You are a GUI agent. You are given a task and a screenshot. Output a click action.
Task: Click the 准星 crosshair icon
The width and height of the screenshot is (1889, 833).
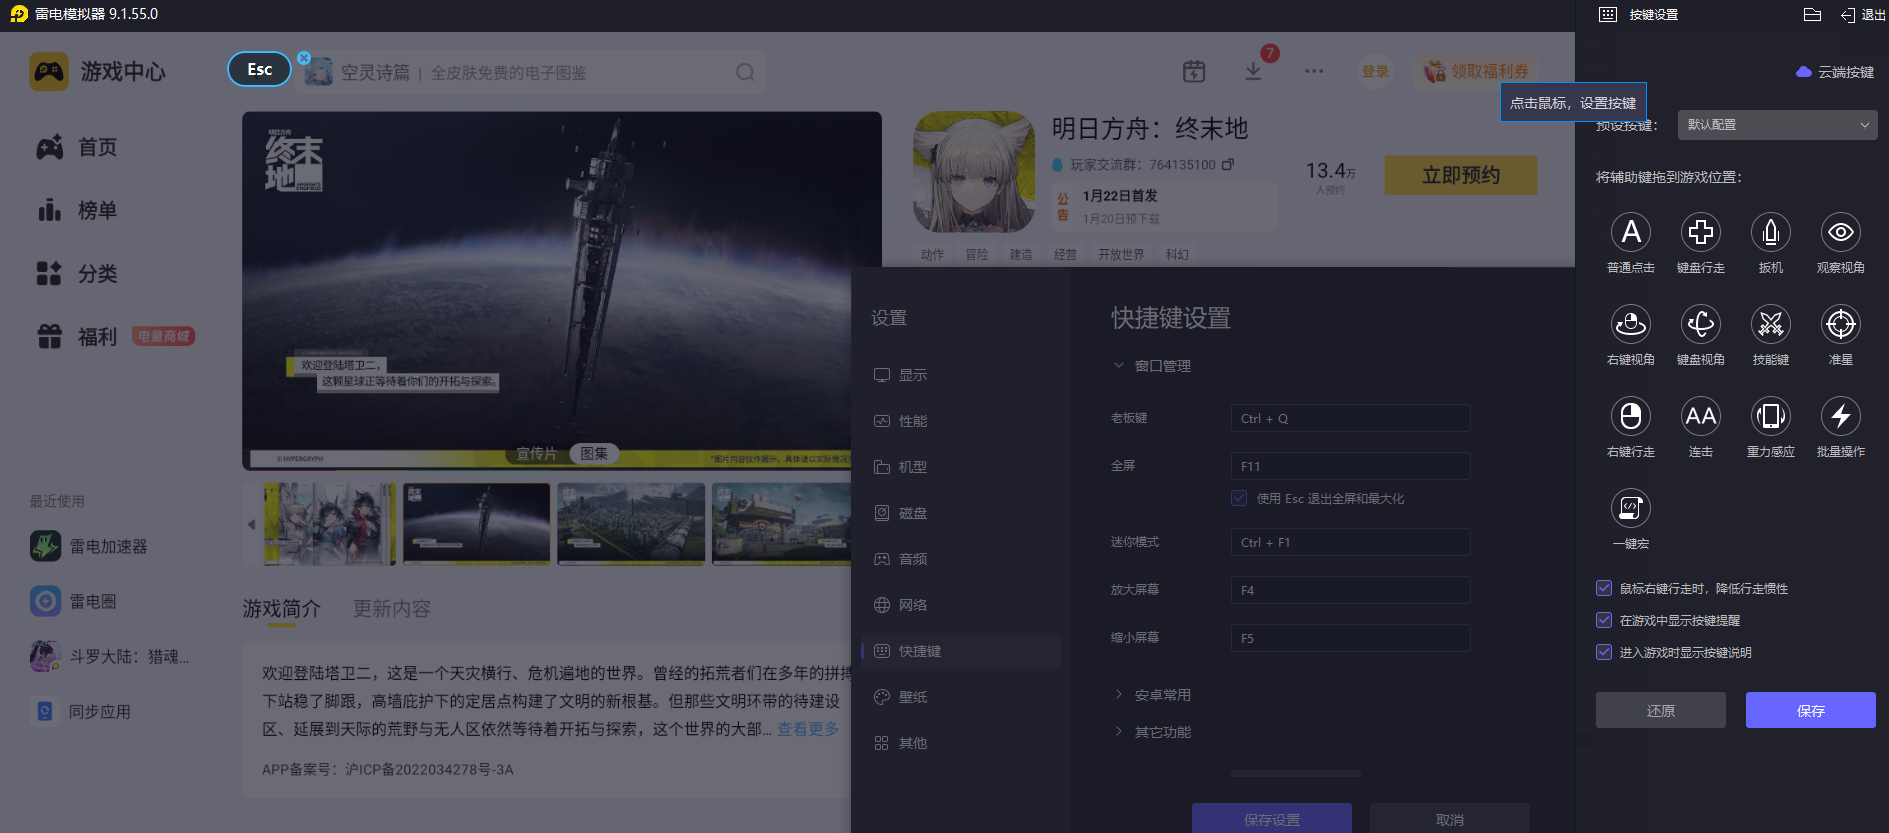click(1840, 325)
